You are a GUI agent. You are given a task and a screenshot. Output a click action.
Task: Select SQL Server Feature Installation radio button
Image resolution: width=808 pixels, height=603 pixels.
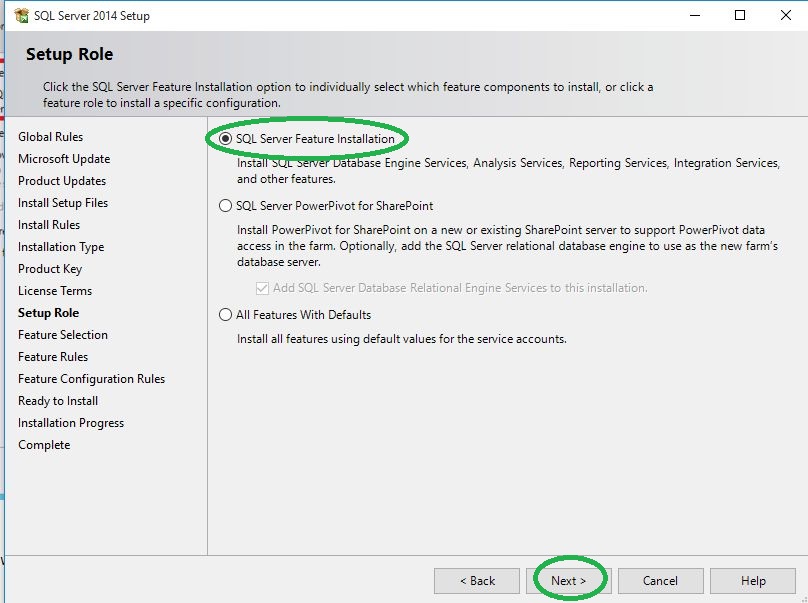(x=225, y=139)
